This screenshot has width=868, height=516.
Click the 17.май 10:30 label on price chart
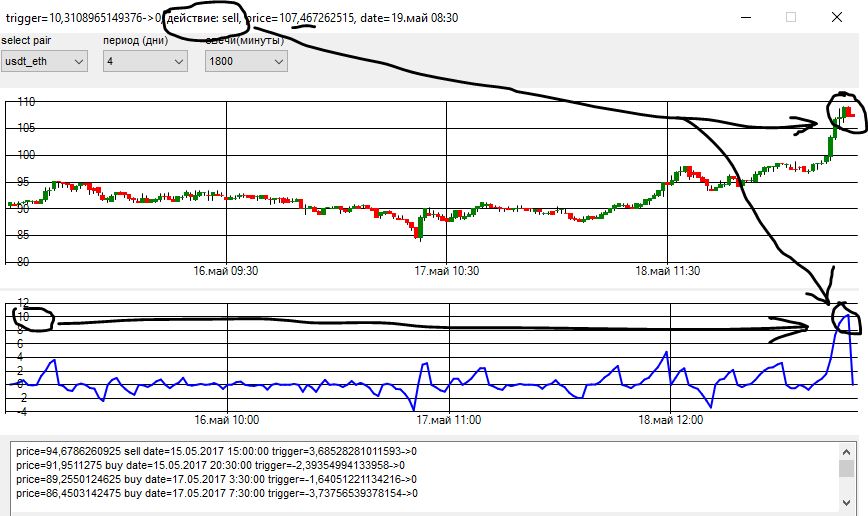tap(447, 271)
